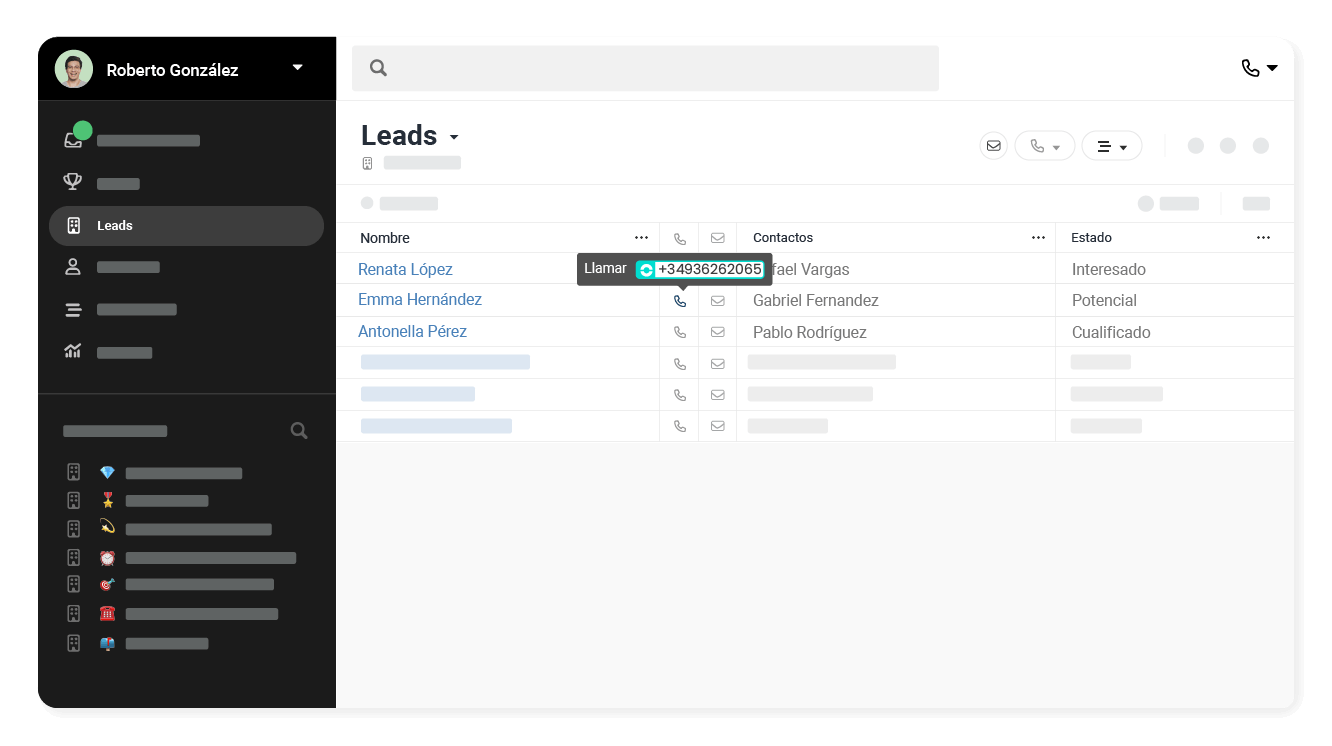Click email icon in Antonella Pérez row
The image size is (1332, 746).
[x=717, y=332]
